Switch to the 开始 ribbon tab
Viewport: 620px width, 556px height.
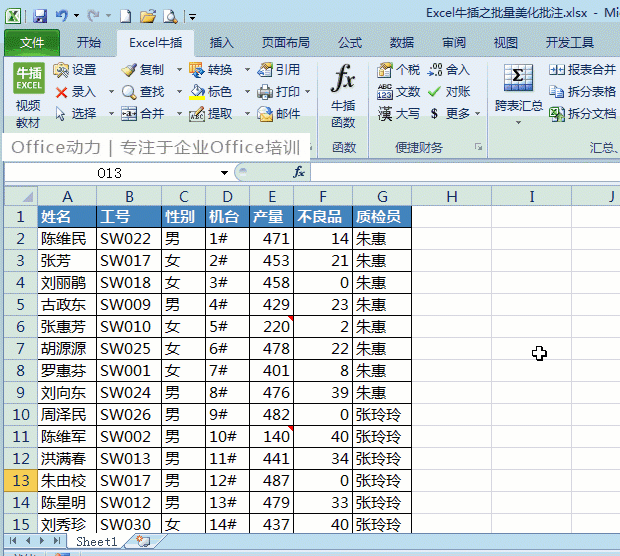click(89, 43)
